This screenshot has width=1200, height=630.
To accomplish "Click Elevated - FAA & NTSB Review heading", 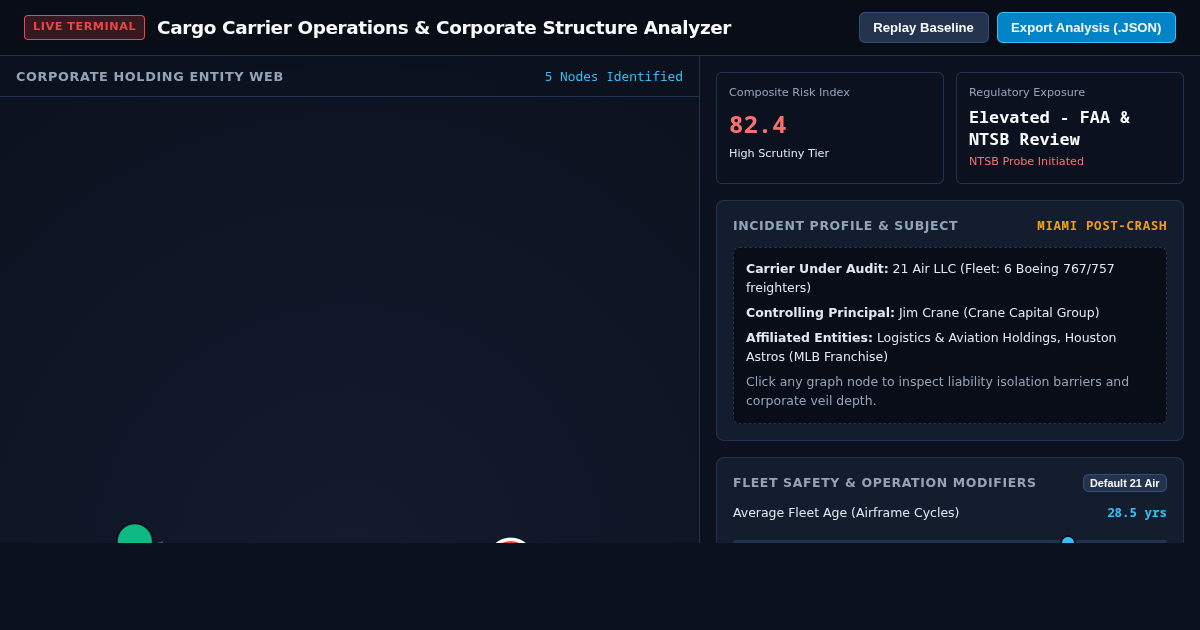I will (x=1049, y=128).
